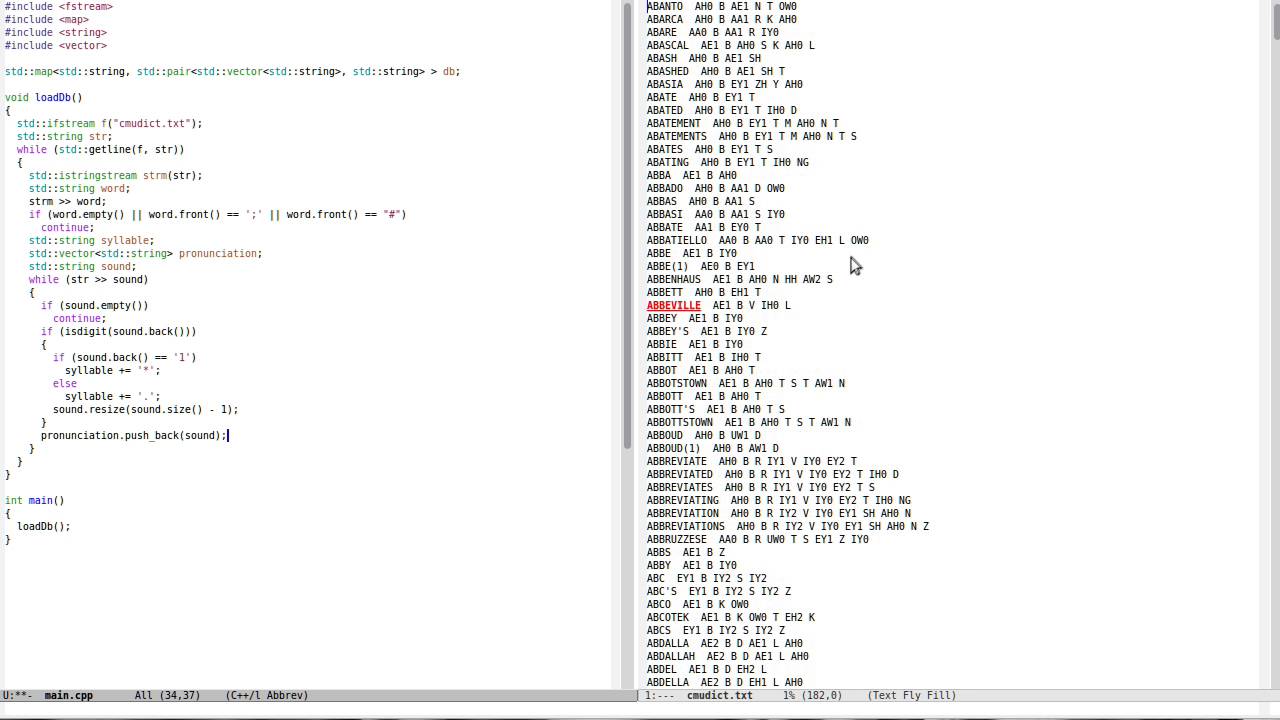Click the if (isdigit(sound.back())) line

pyautogui.click(x=119, y=331)
